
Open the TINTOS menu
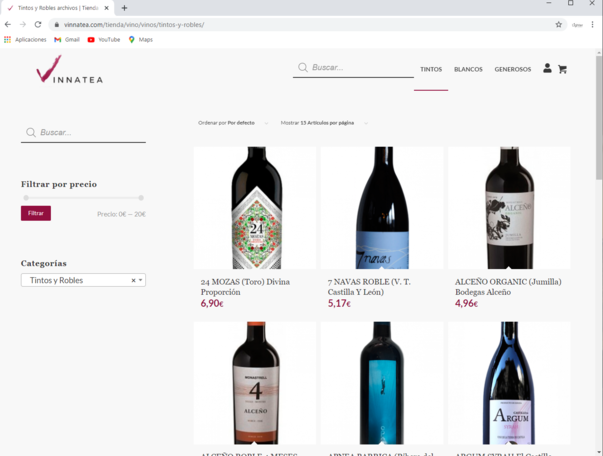(431, 69)
